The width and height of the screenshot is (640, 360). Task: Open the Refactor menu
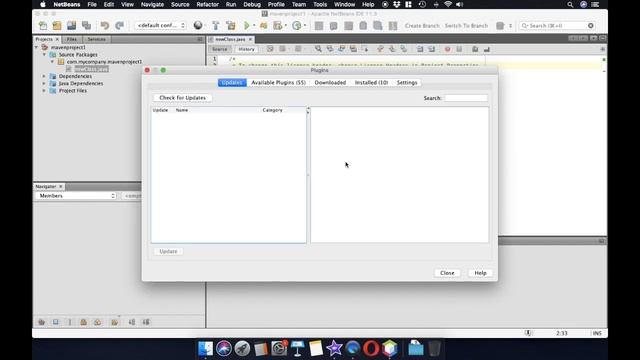click(207, 4)
